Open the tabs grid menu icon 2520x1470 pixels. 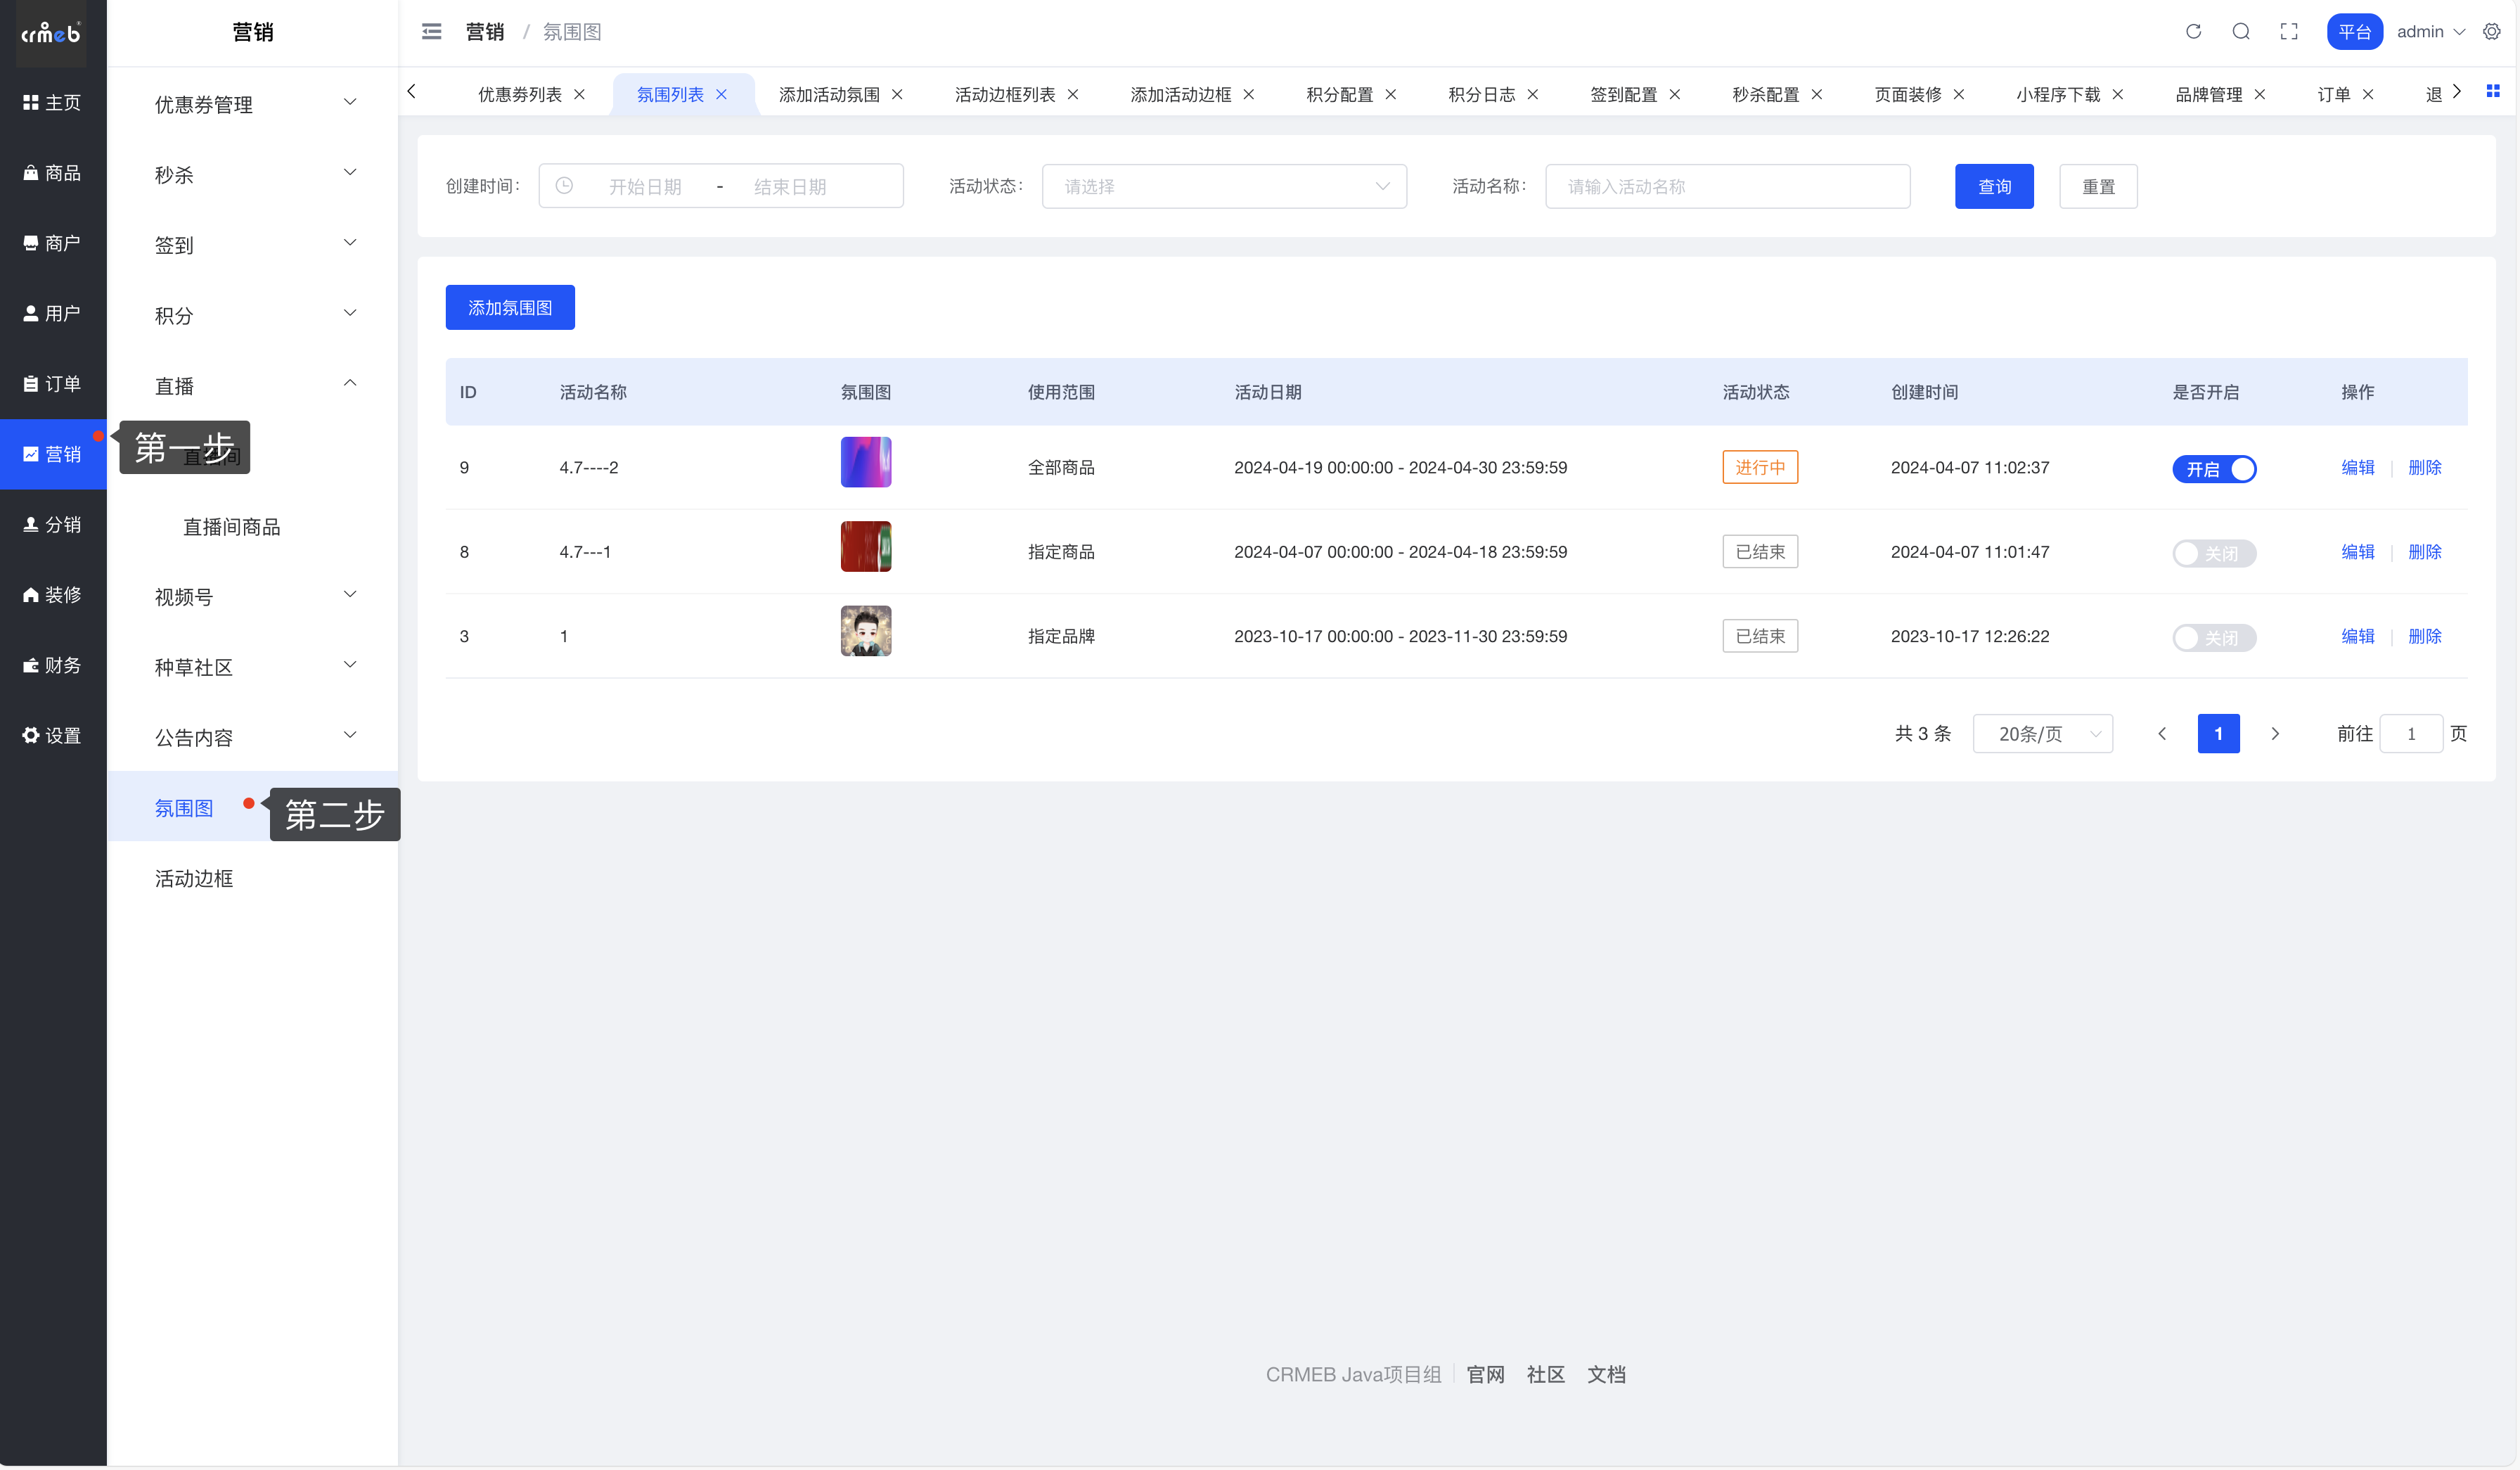2493,92
